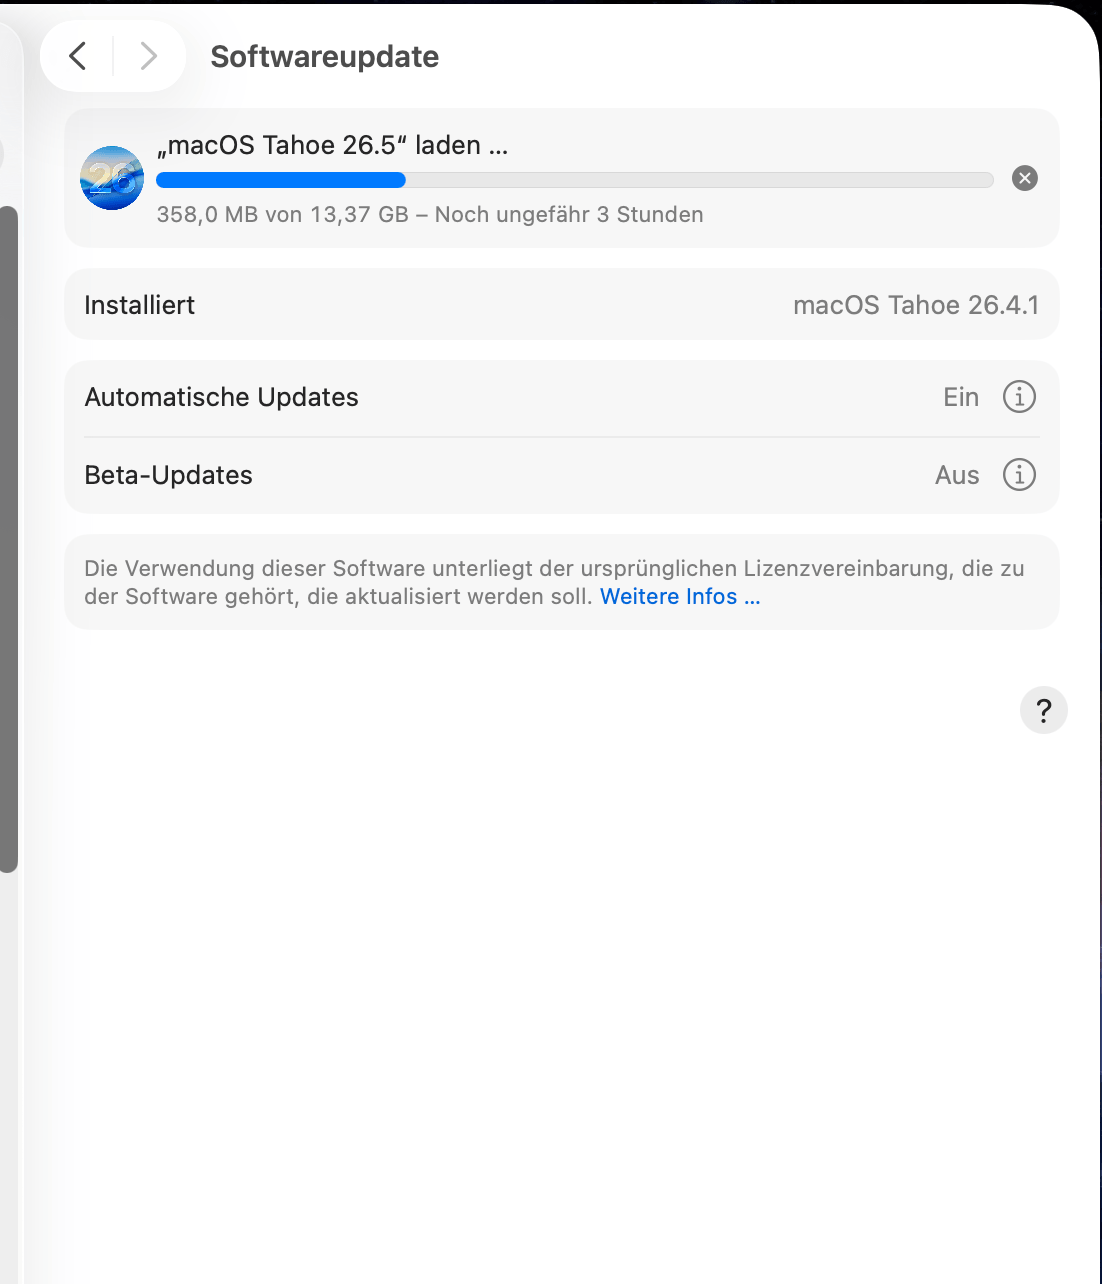Image resolution: width=1102 pixels, height=1284 pixels.
Task: Click the blue download progress bar
Action: point(575,180)
